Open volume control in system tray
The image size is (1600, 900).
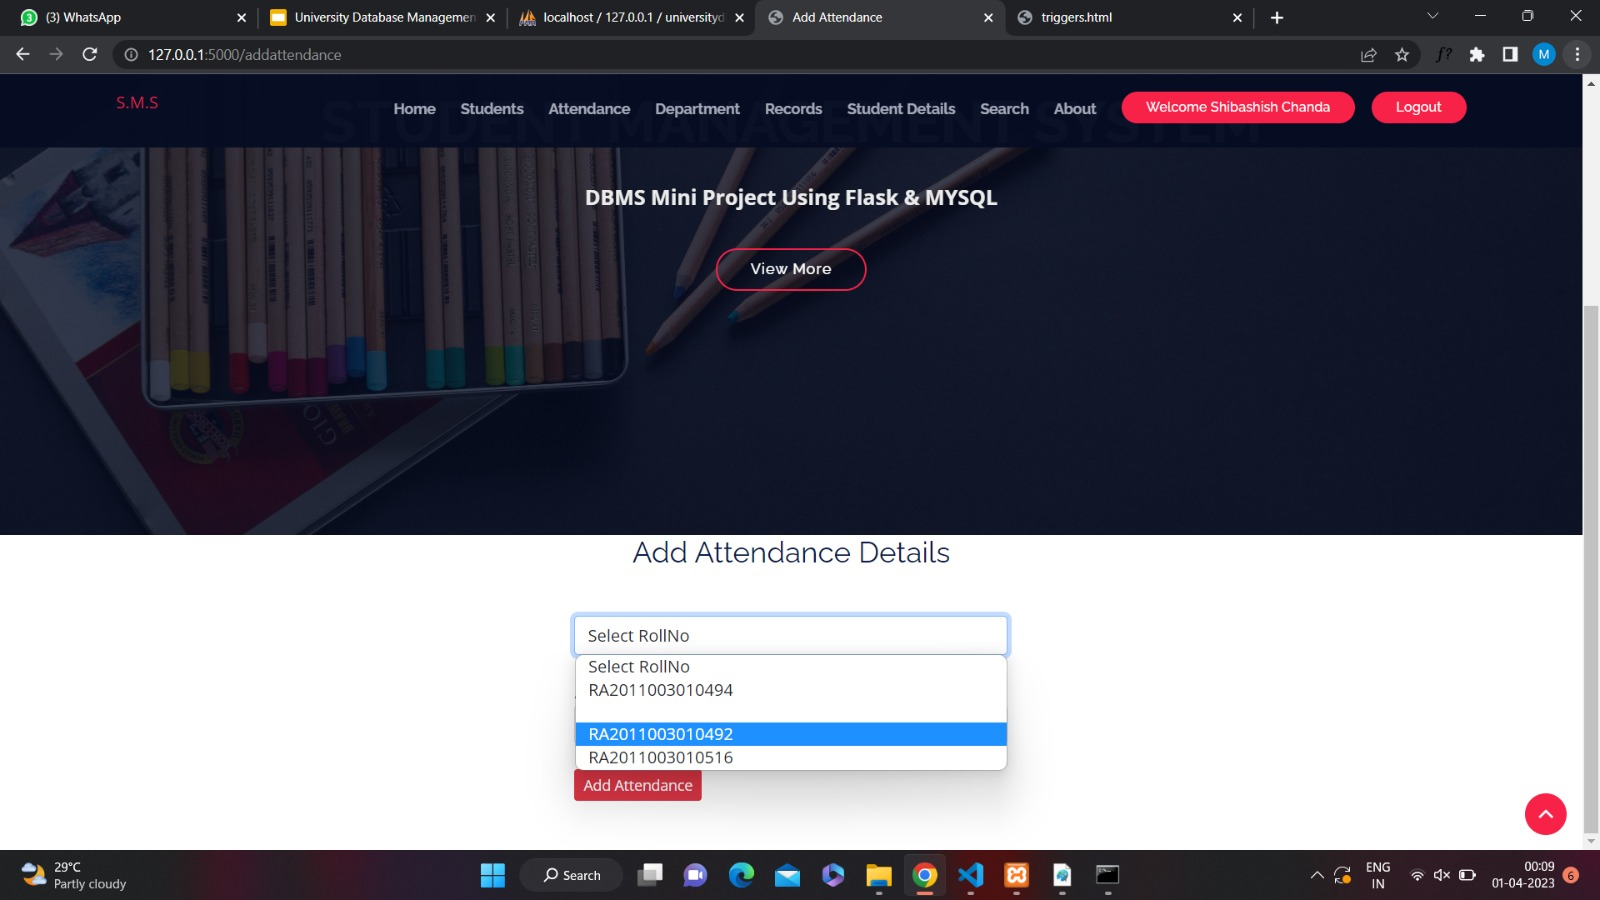tap(1442, 875)
